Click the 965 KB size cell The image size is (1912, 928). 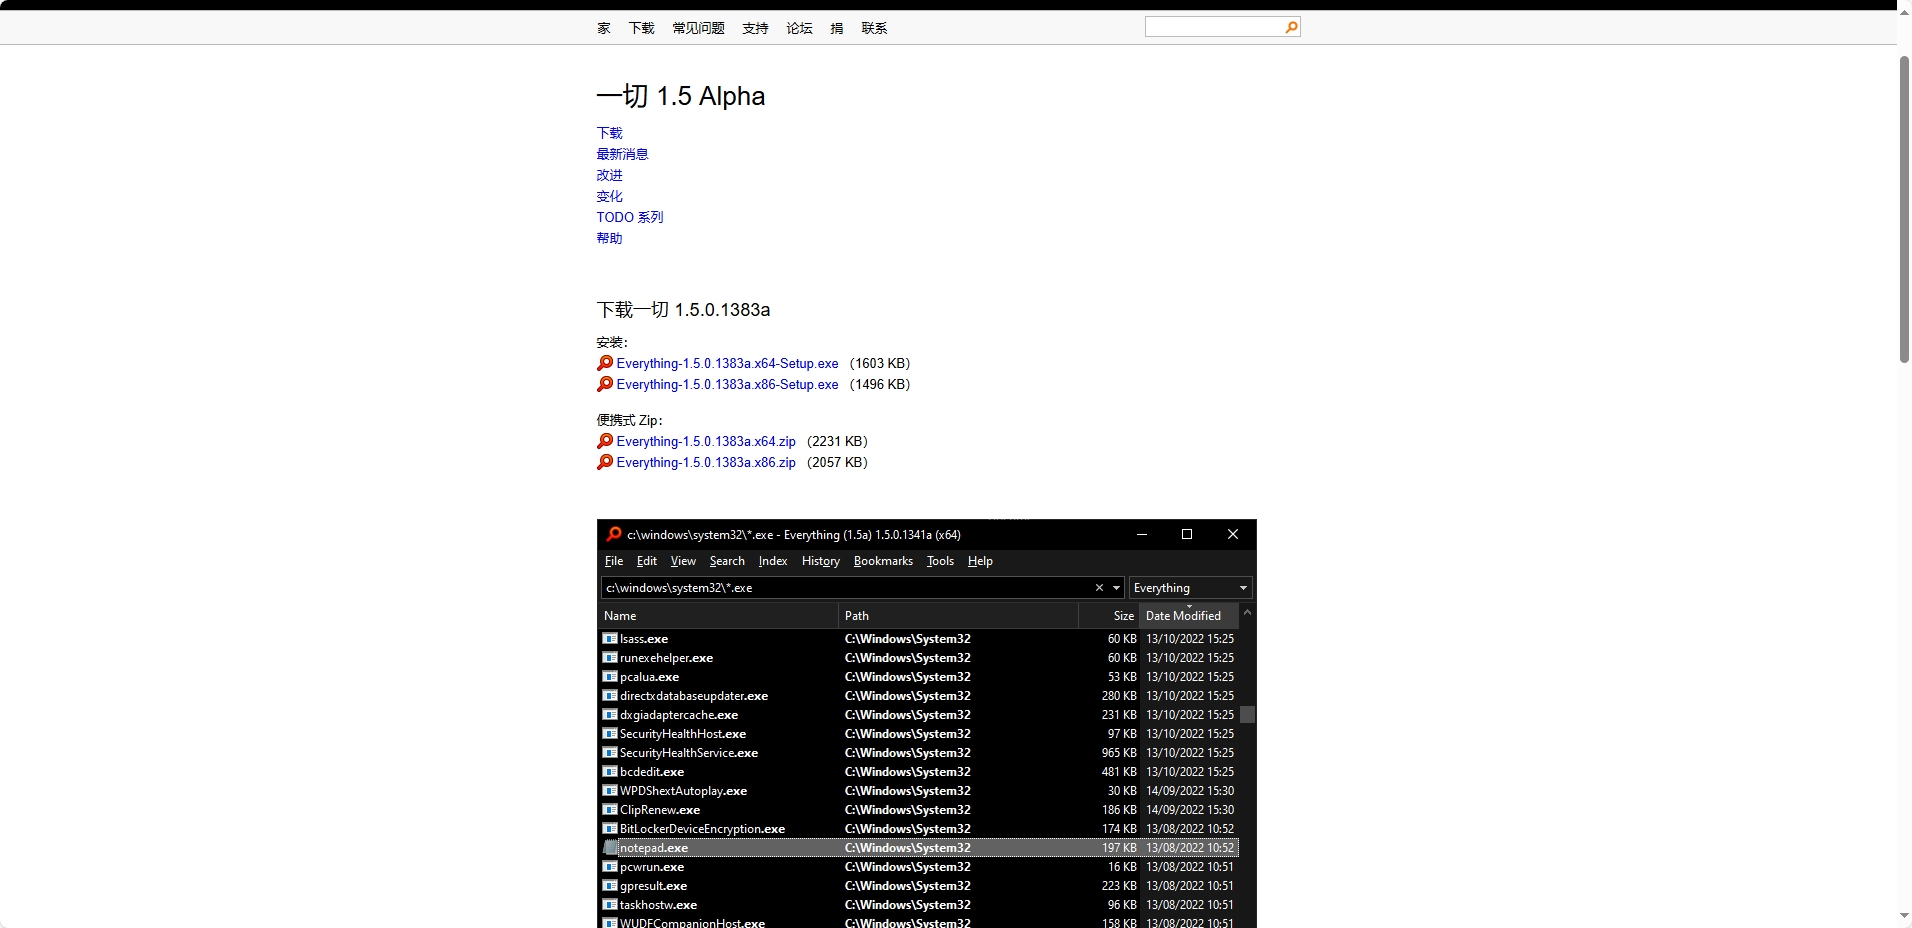tap(1119, 752)
